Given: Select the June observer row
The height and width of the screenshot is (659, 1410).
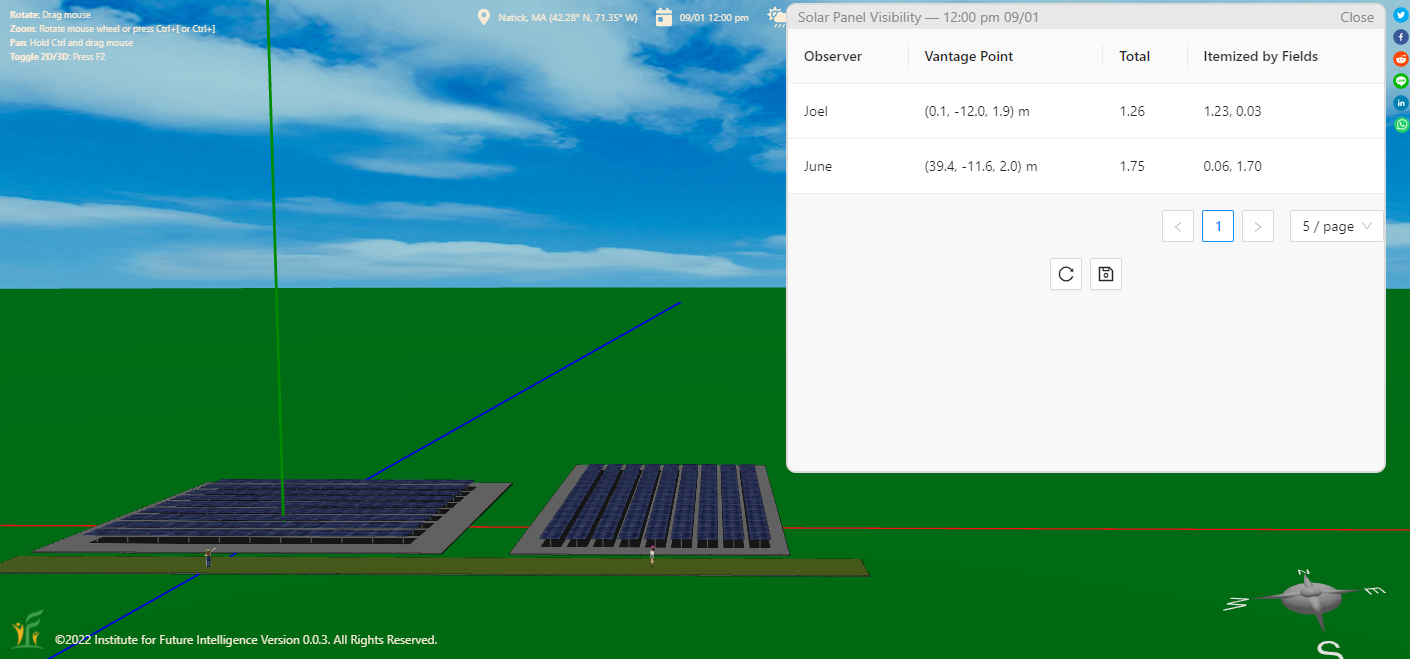Looking at the screenshot, I should (x=818, y=166).
